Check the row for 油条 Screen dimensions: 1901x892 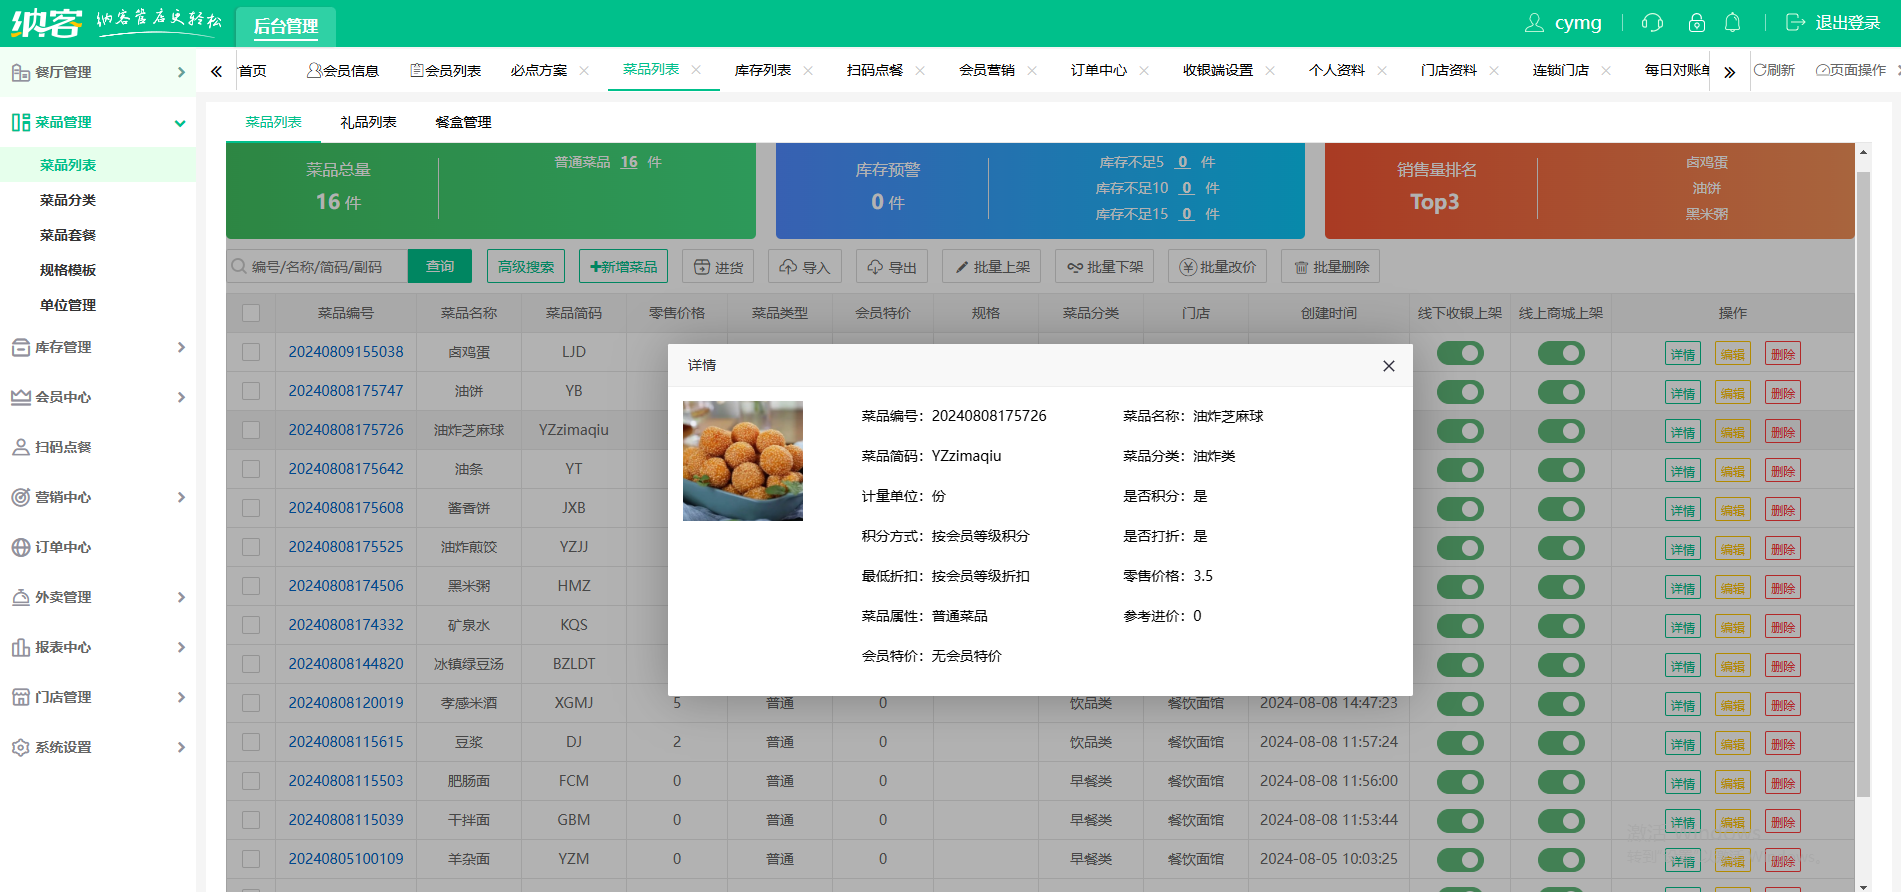tap(251, 469)
